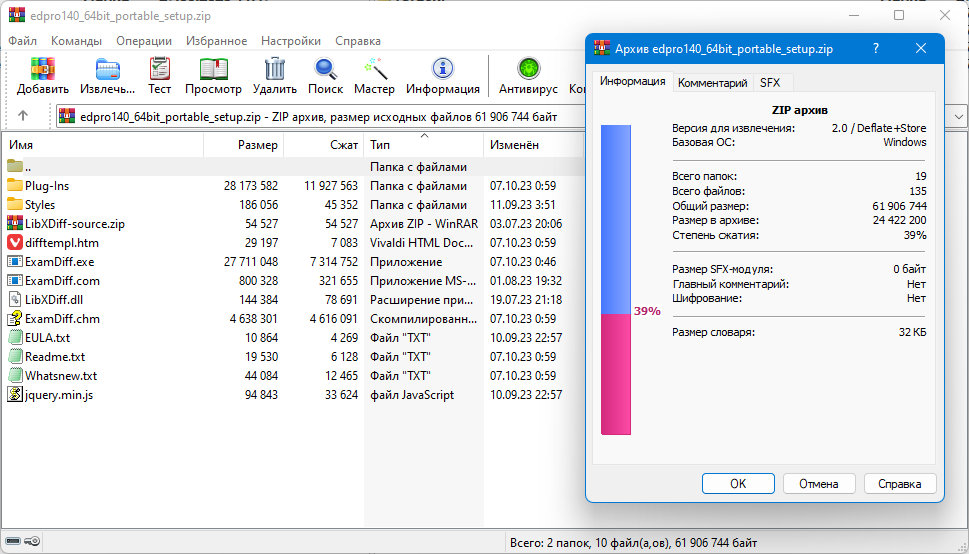Screen dimensions: 969x554
Task: Click Styles folder size 186 056
Action: click(x=258, y=205)
